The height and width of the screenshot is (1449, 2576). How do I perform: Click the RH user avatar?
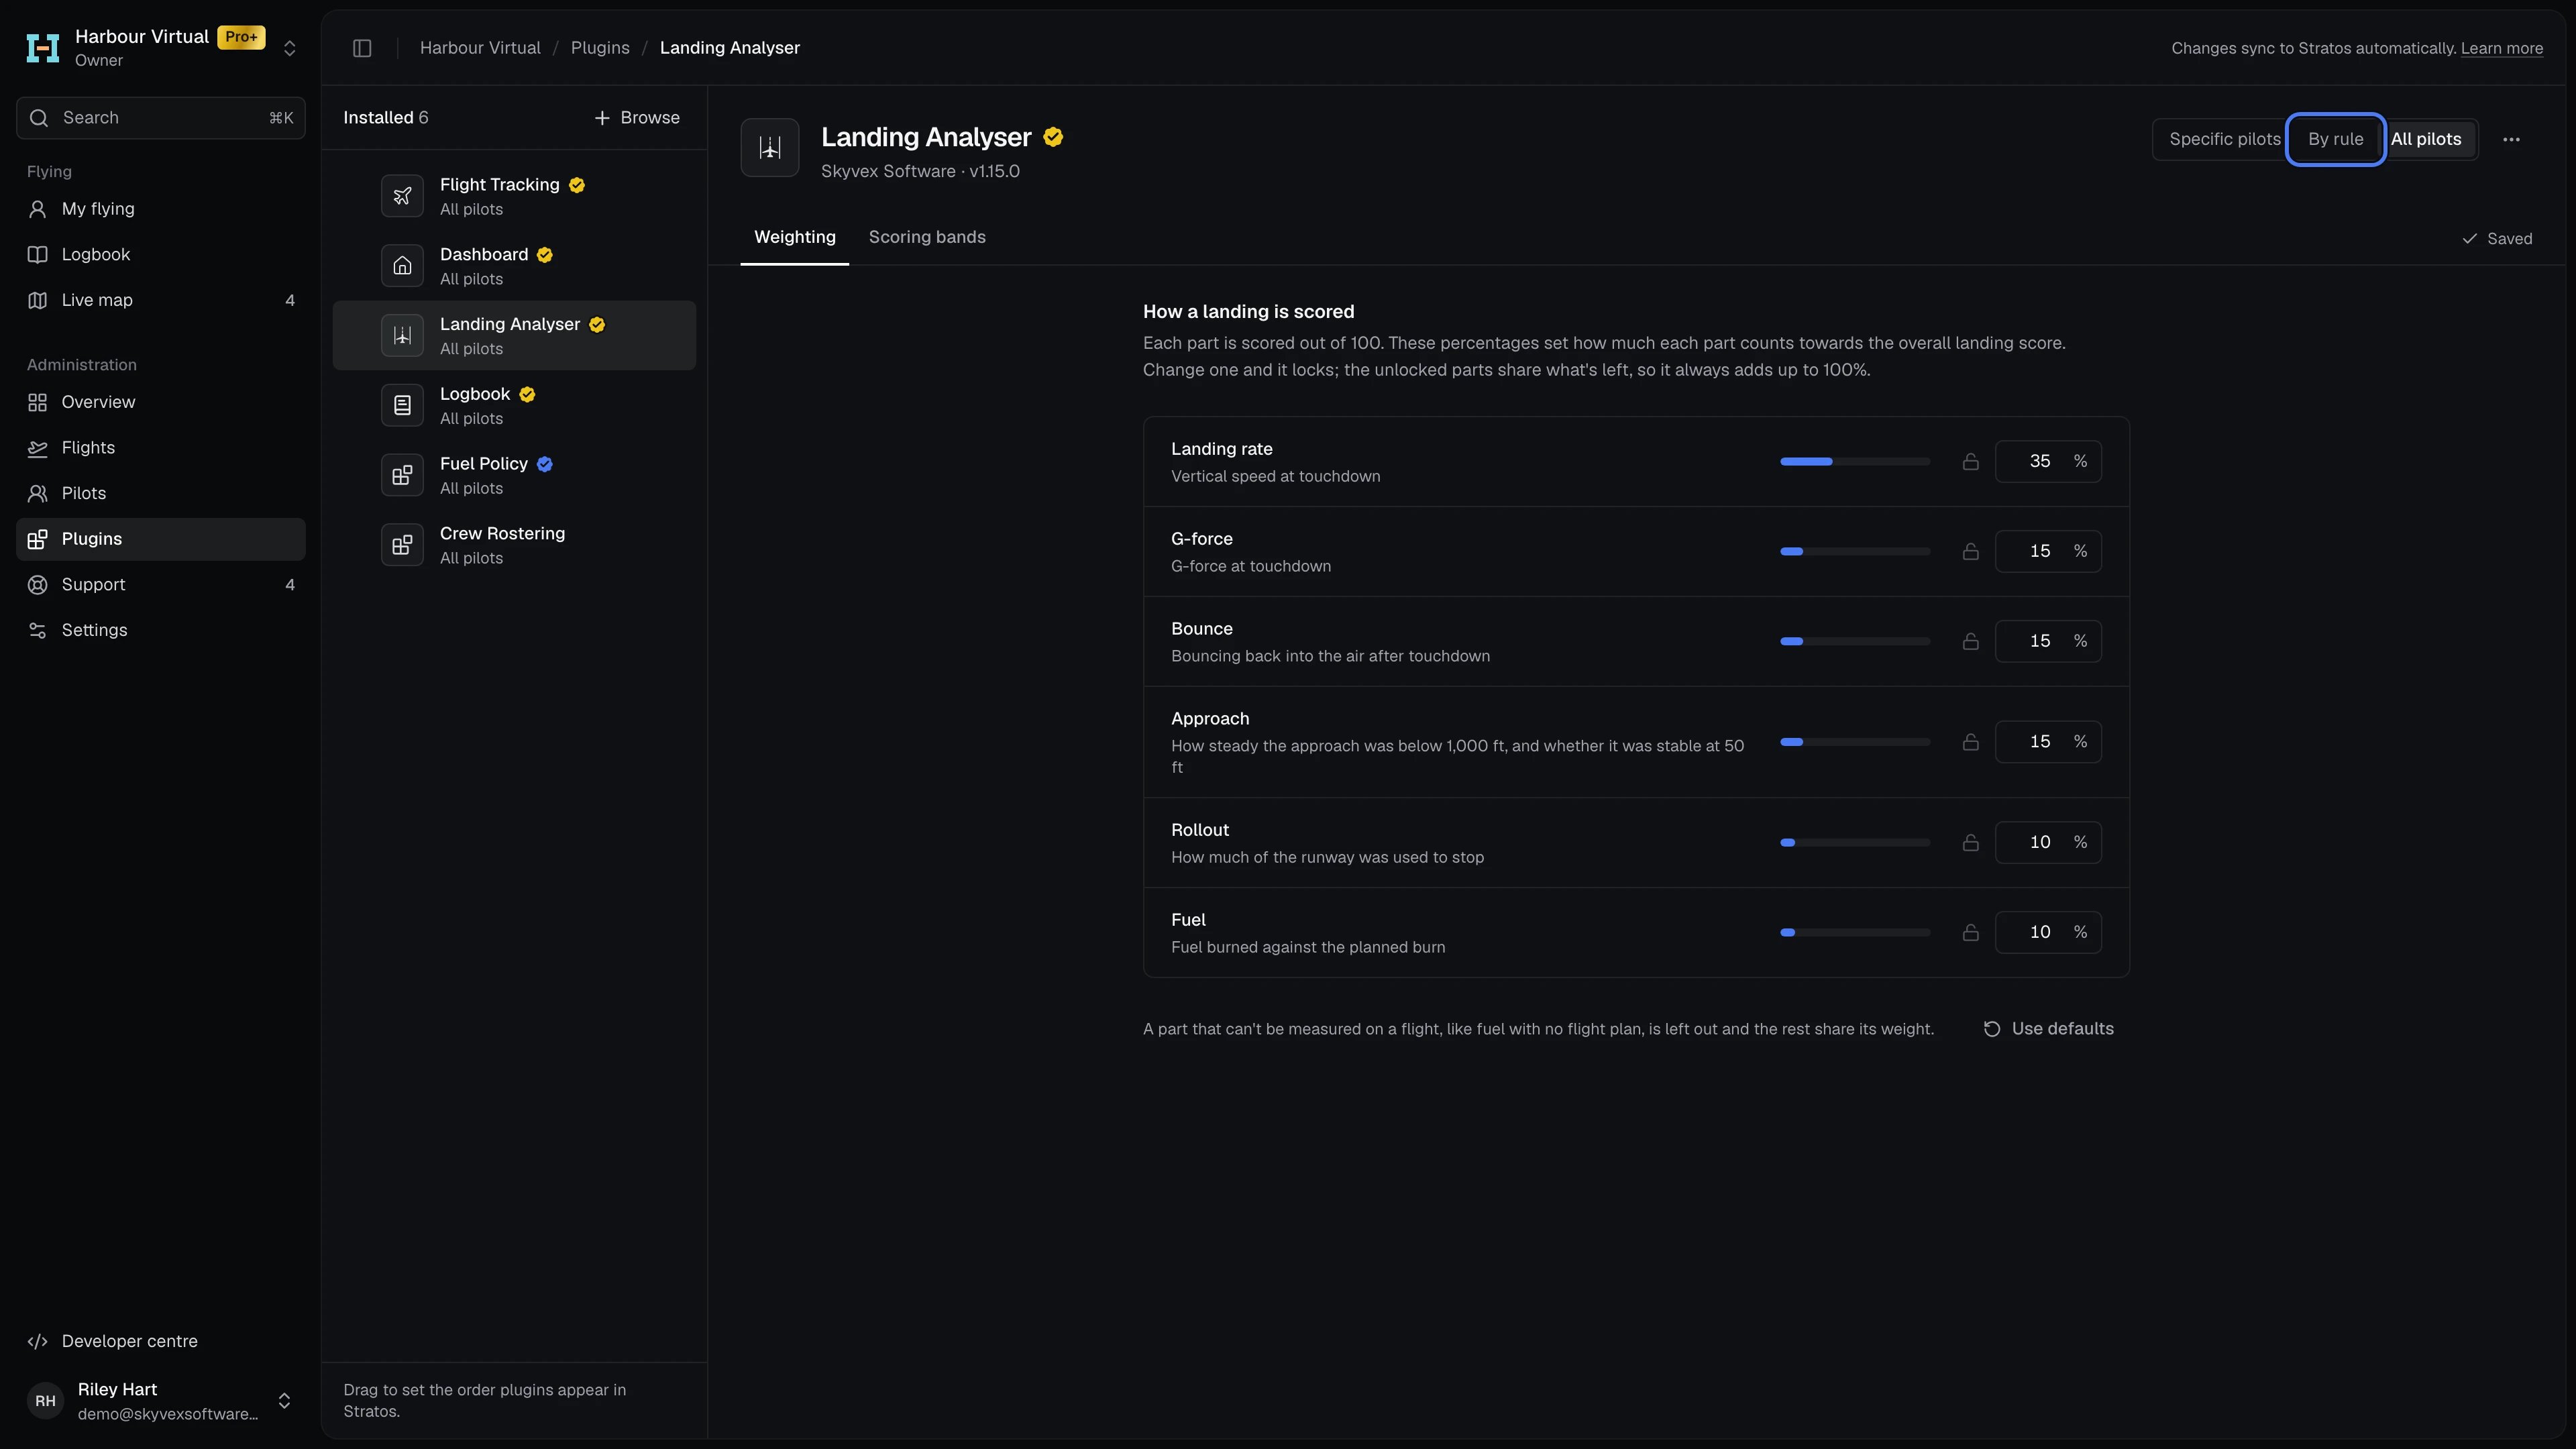coord(45,1401)
